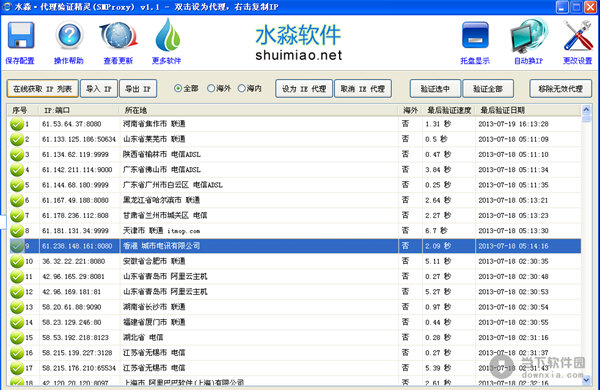
Task: Select IP 61.142.211.114:9000
Action: [77, 170]
